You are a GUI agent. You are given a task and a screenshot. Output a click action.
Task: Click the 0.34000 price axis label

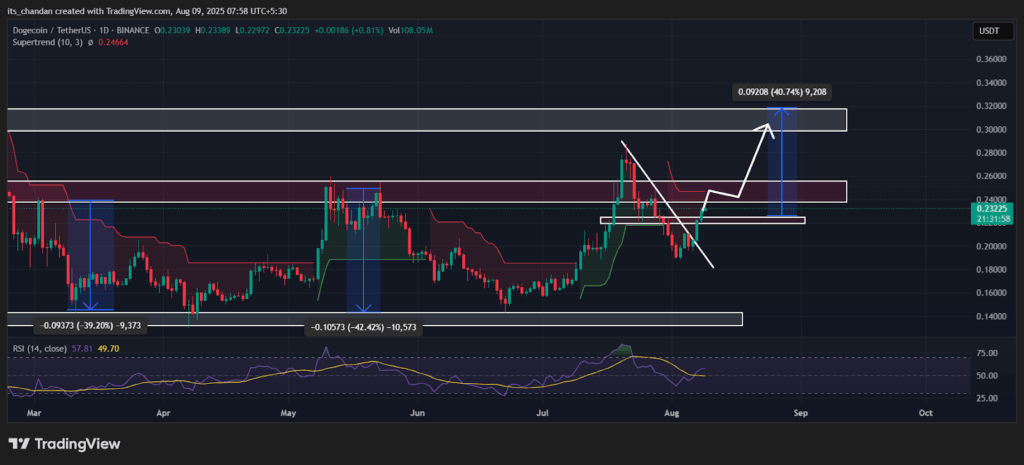[x=992, y=83]
